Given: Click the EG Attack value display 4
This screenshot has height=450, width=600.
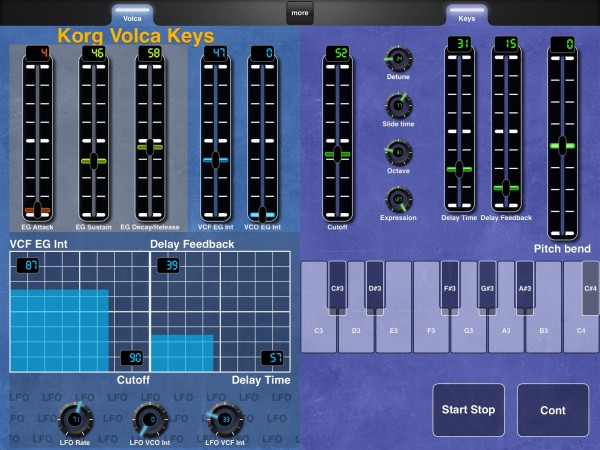Looking at the screenshot, I should pyautogui.click(x=38, y=52).
